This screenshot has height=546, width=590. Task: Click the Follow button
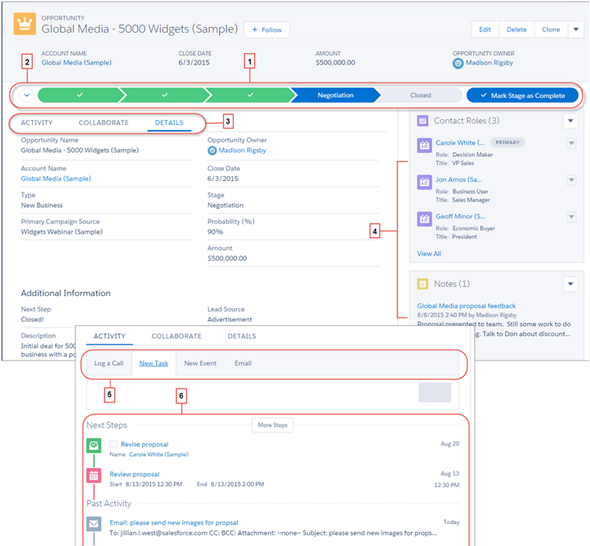[x=267, y=30]
